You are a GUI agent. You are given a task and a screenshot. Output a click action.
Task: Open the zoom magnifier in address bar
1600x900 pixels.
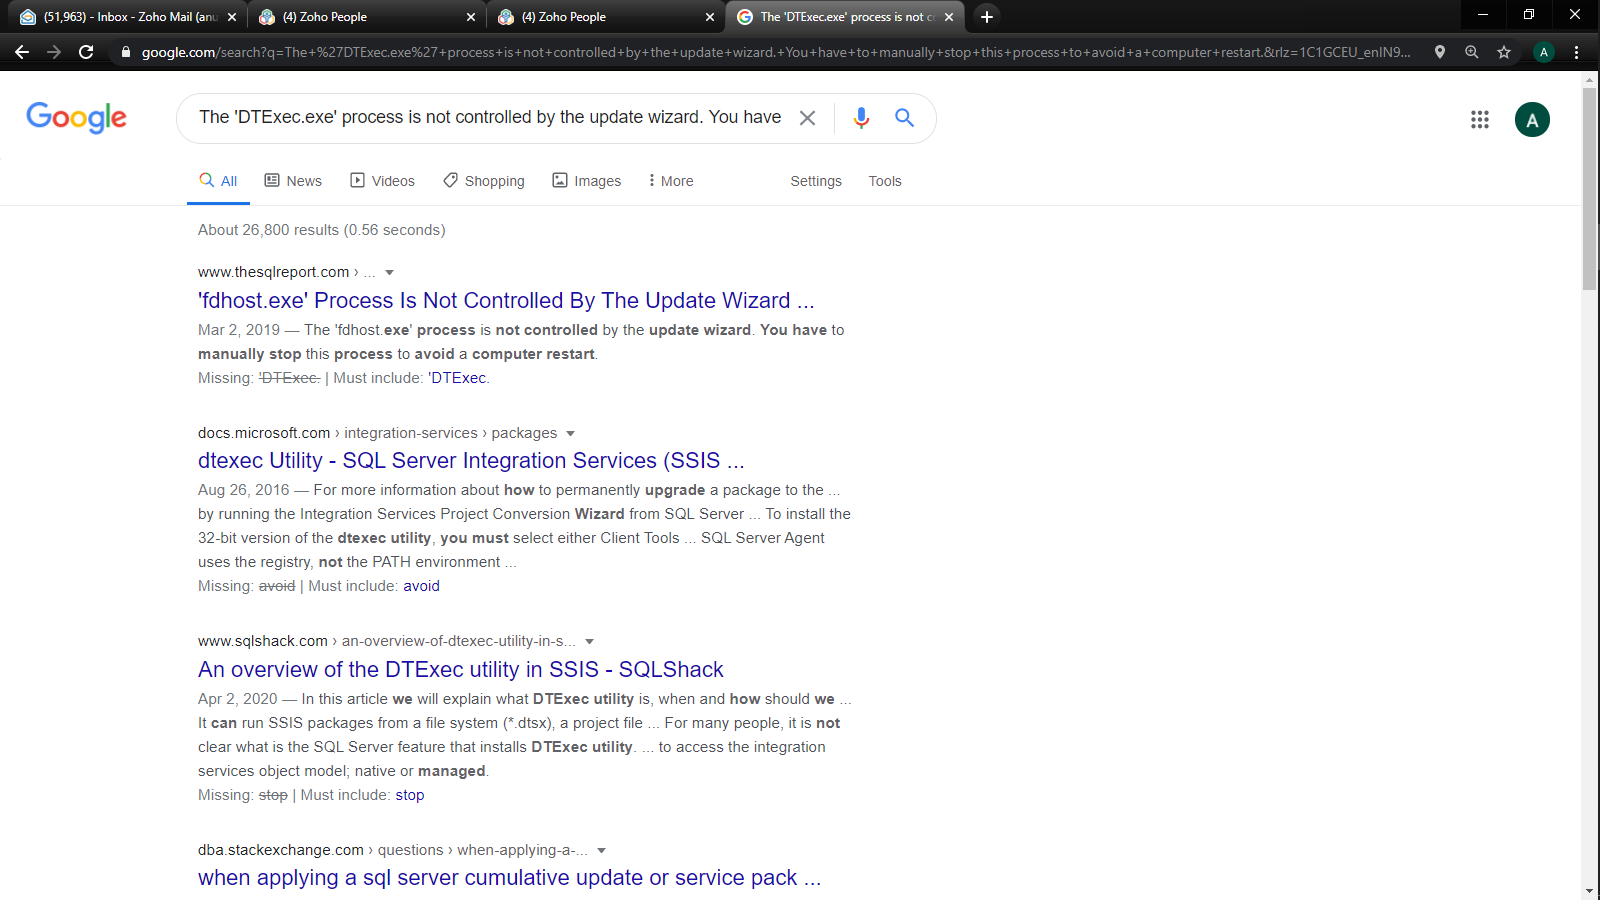coord(1472,52)
